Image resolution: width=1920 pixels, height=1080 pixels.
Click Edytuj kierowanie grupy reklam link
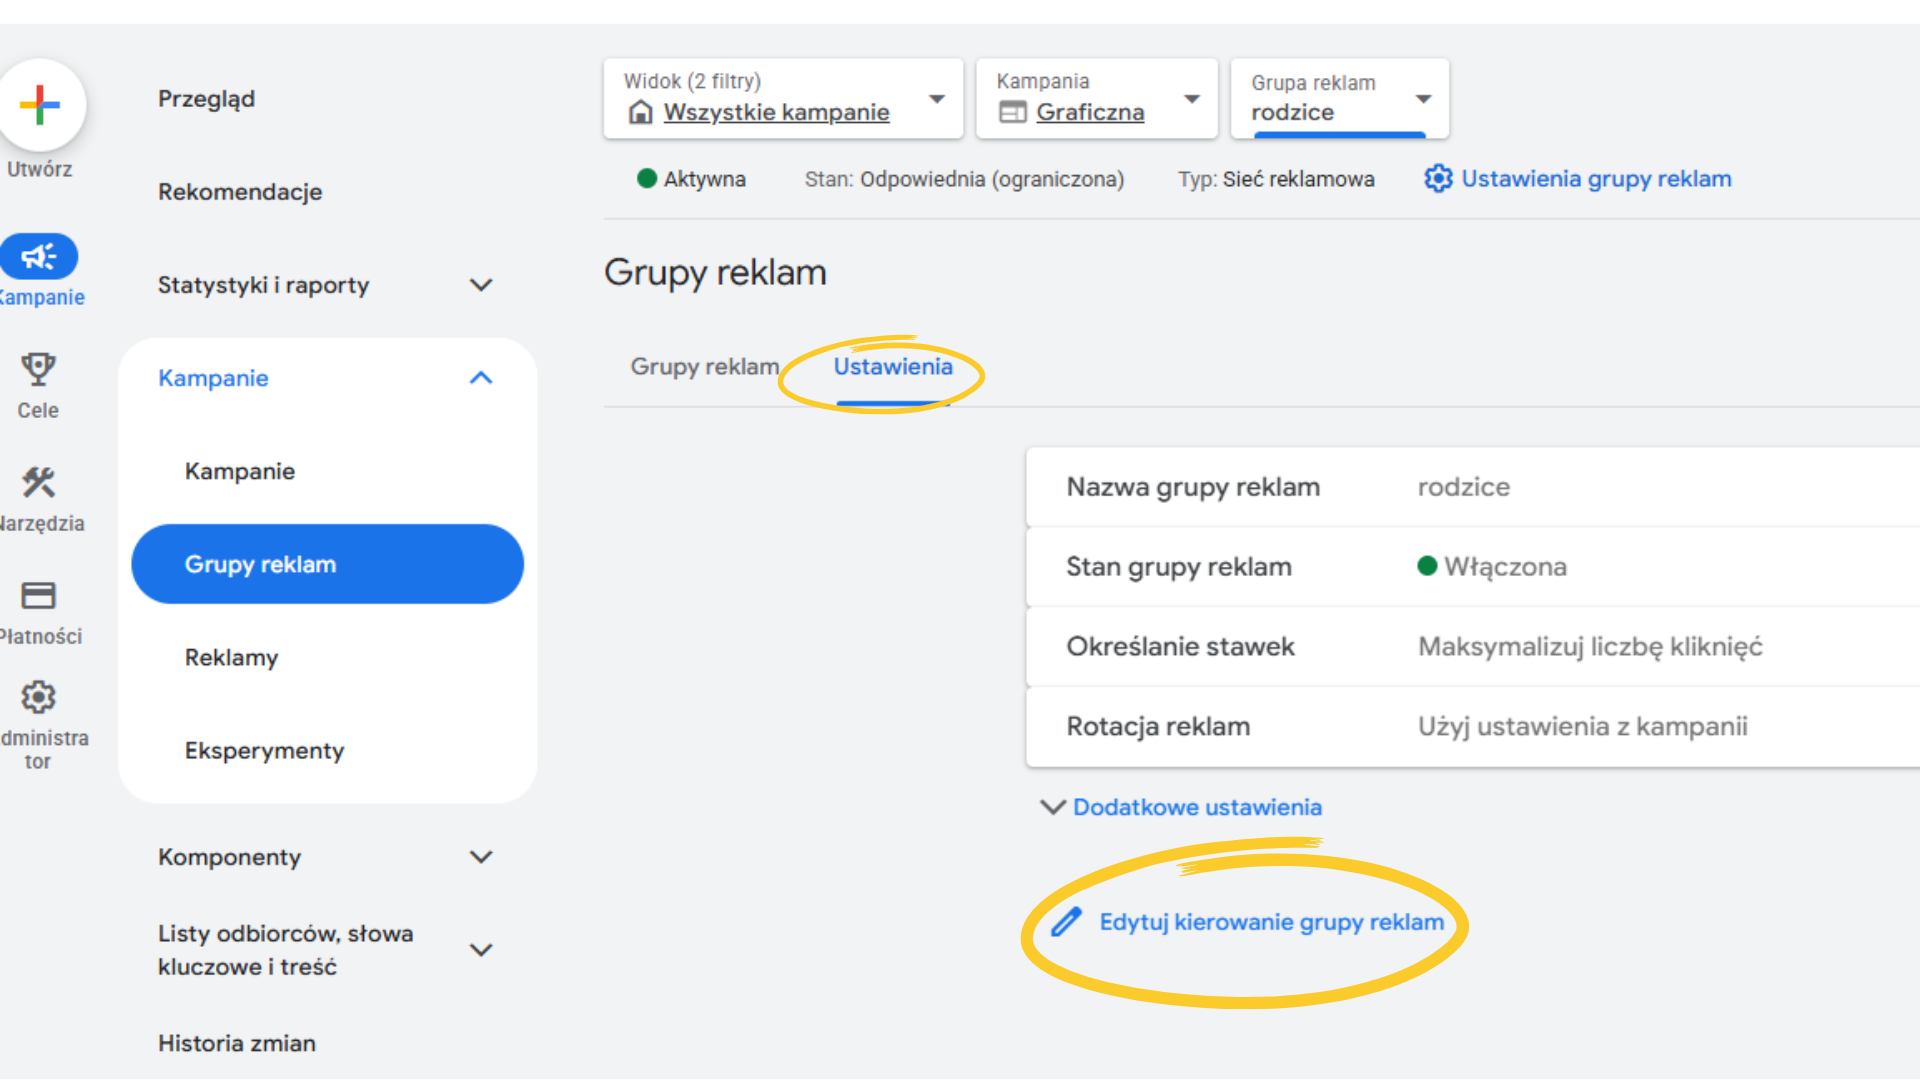coord(1271,922)
